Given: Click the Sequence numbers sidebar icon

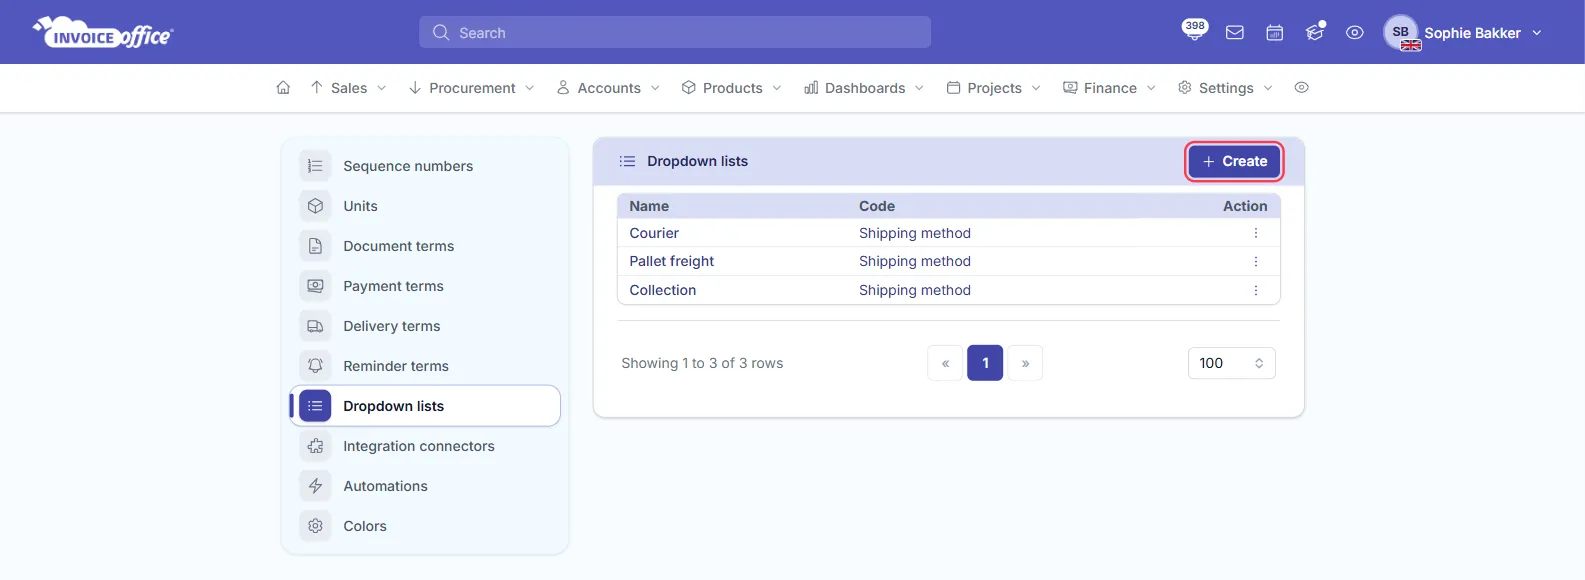Looking at the screenshot, I should click(315, 166).
